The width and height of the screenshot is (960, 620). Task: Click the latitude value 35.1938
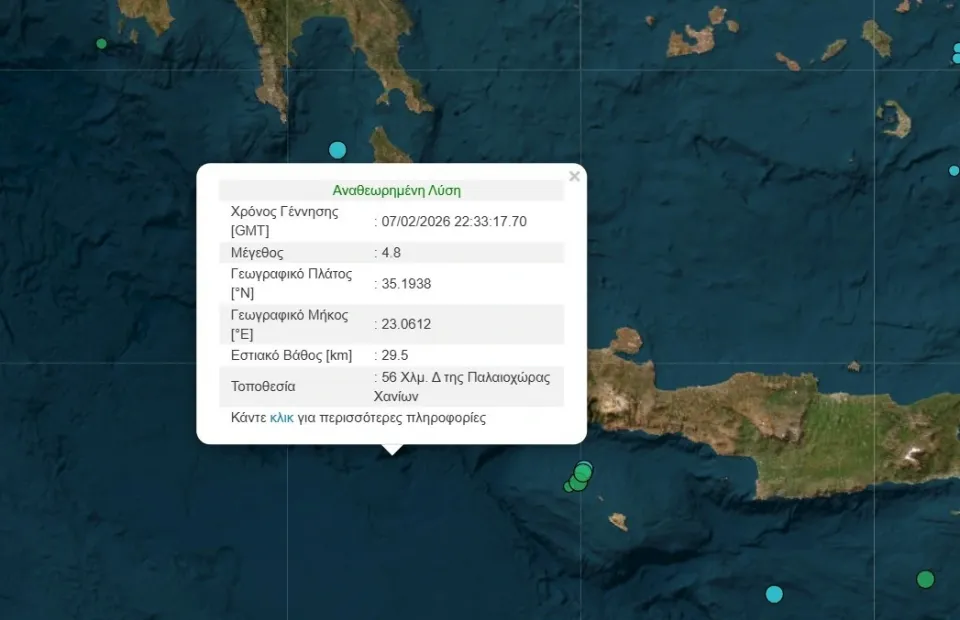pyautogui.click(x=406, y=284)
